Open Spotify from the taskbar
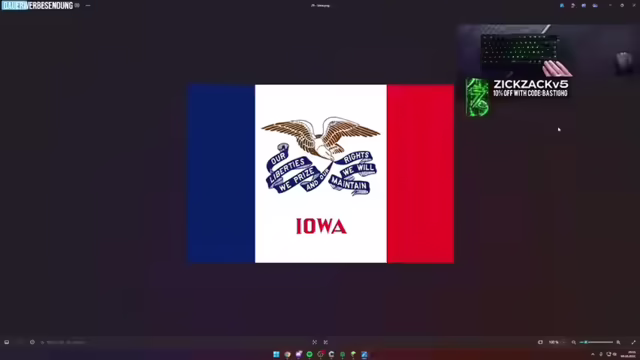Screen dimensions: 640x360 point(309,354)
